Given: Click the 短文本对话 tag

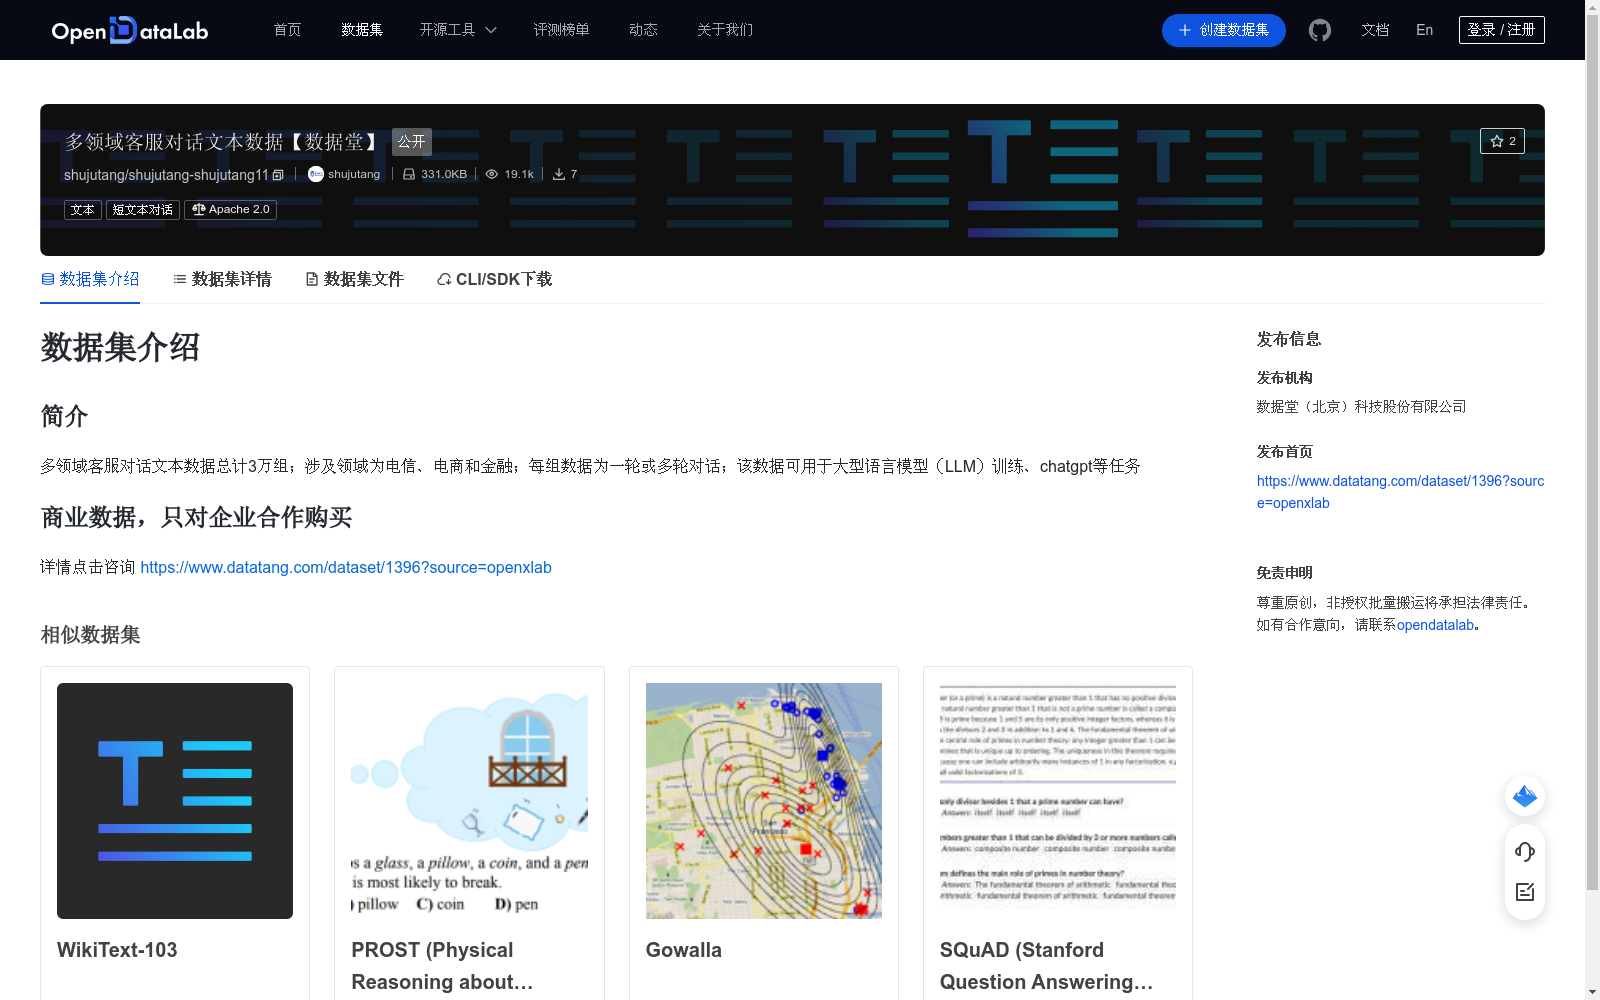Looking at the screenshot, I should (x=143, y=209).
